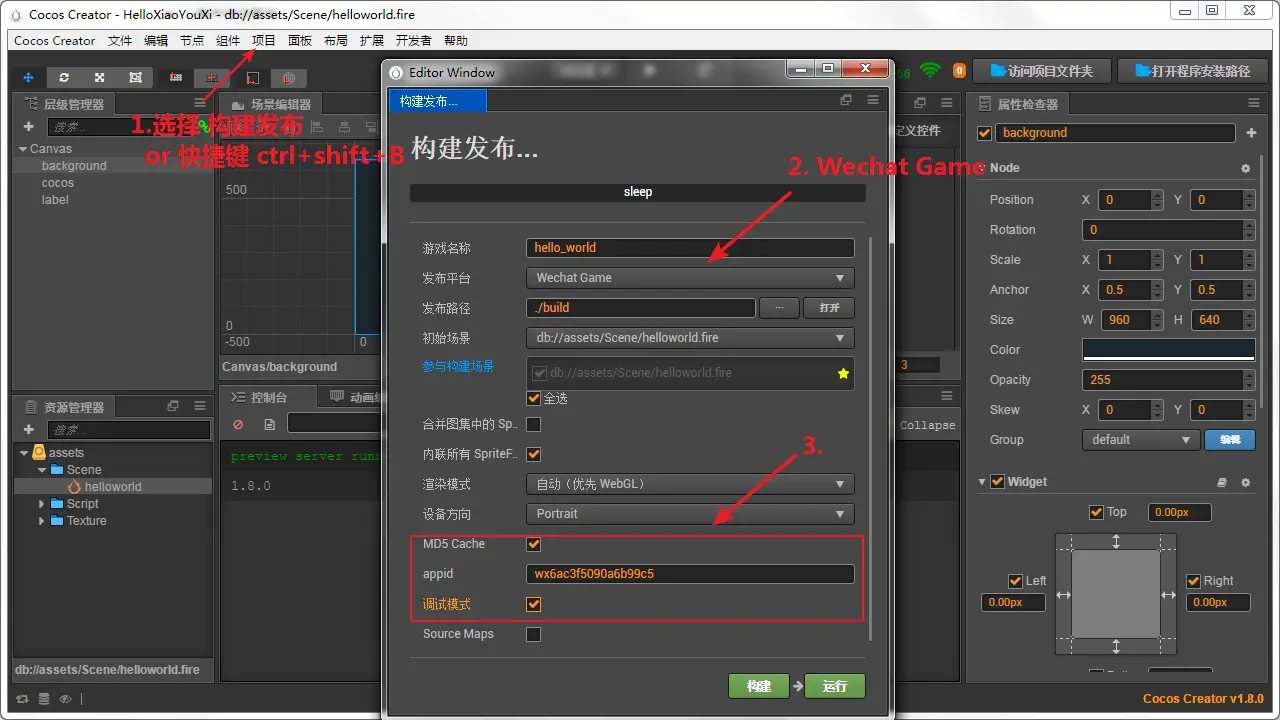This screenshot has height=720, width=1280.
Task: Open the Assets panel hamburger menu
Action: [x=200, y=406]
